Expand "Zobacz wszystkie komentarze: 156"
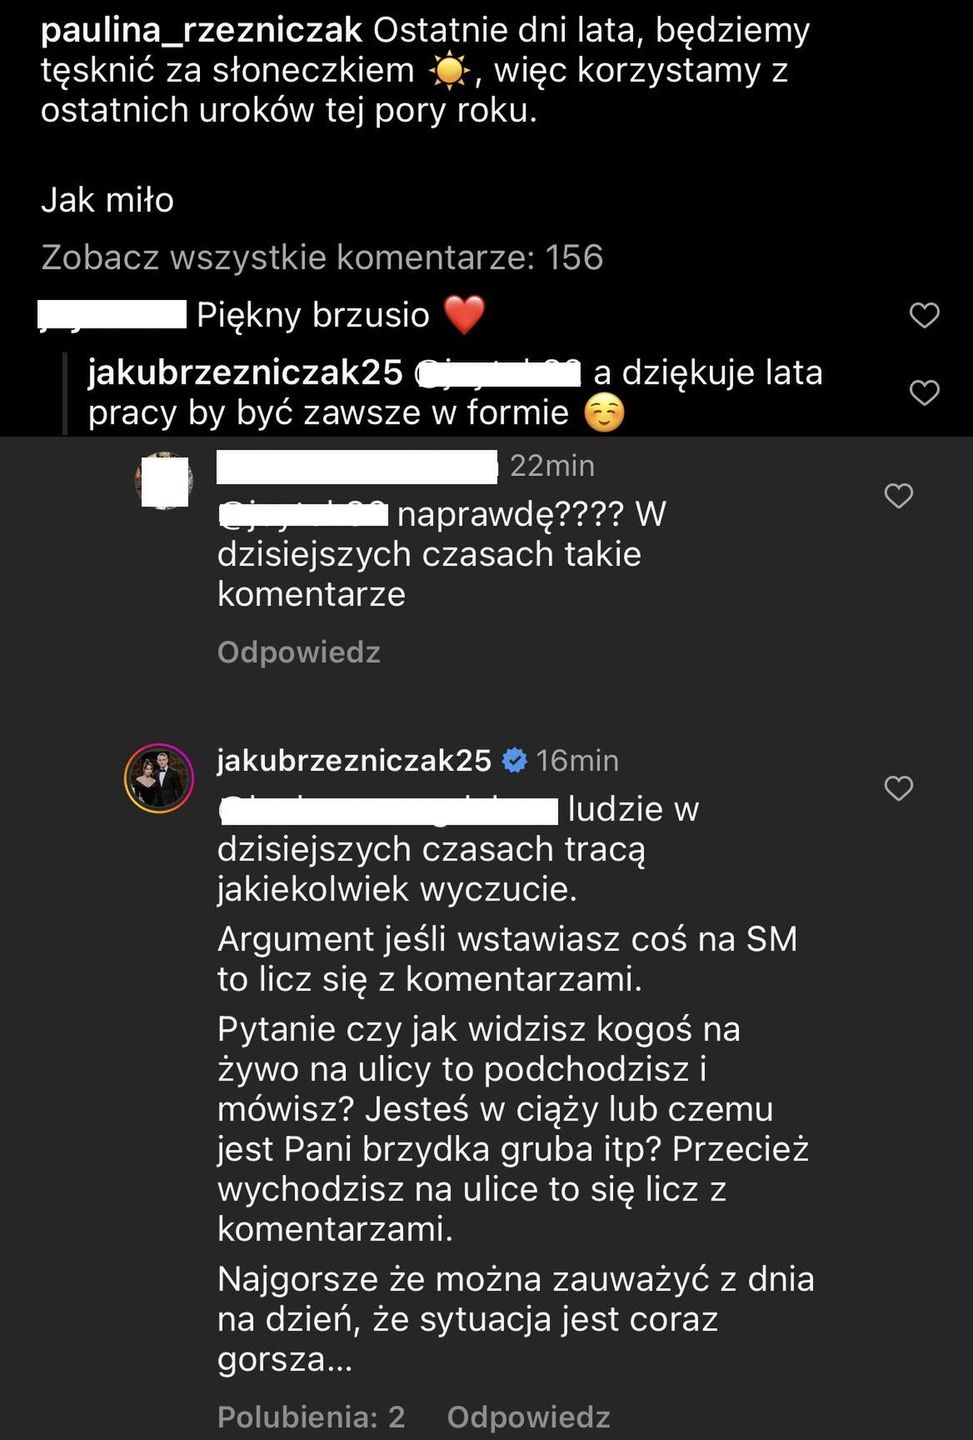Screen dimensions: 973x1440 tap(322, 258)
